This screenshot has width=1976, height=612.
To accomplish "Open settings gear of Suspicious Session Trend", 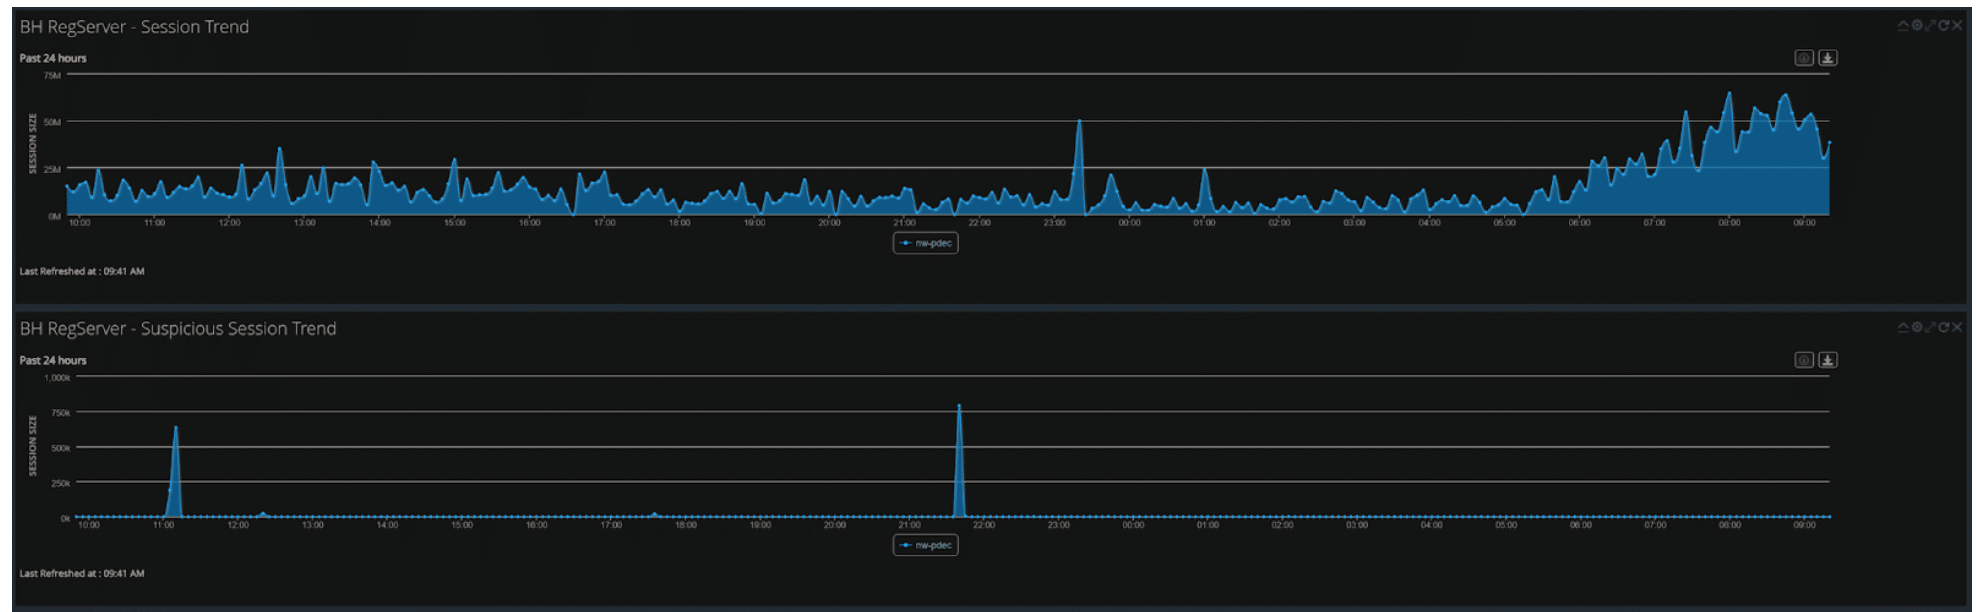I will [x=1917, y=328].
